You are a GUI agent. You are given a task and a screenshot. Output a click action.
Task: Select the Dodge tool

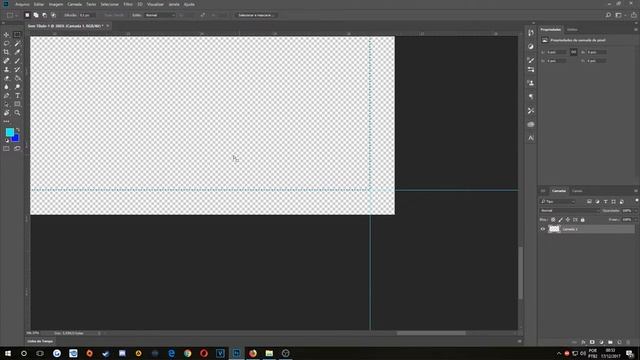(x=17, y=87)
